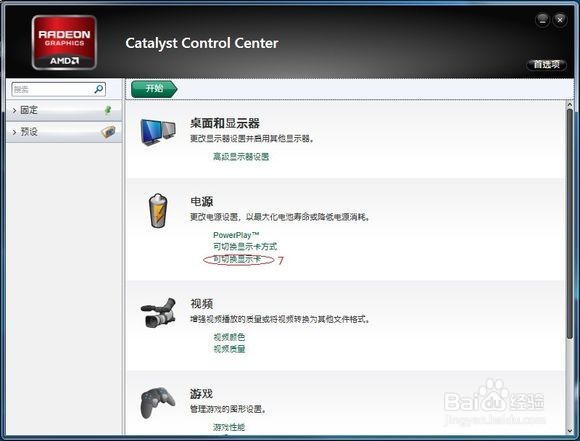Open the PowerPlay™ link
Viewport: 580px width, 441px height.
236,235
